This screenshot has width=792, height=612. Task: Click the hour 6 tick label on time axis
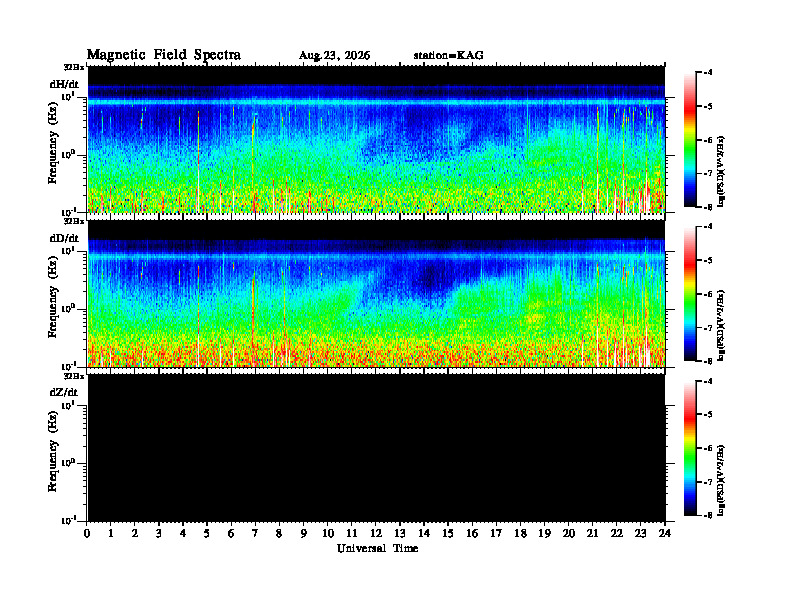click(231, 534)
